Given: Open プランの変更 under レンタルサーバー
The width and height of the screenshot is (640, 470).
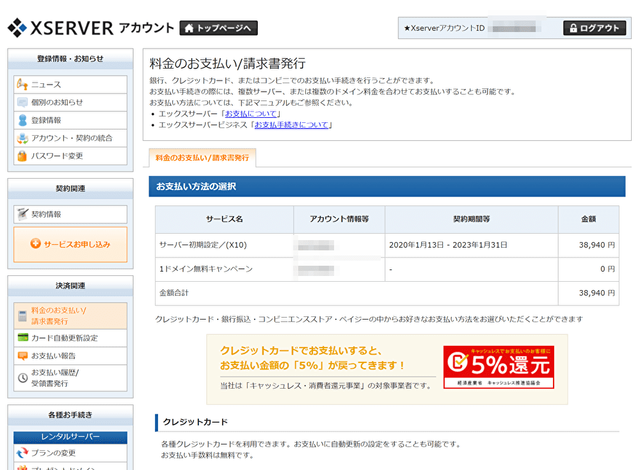Looking at the screenshot, I should [70, 453].
